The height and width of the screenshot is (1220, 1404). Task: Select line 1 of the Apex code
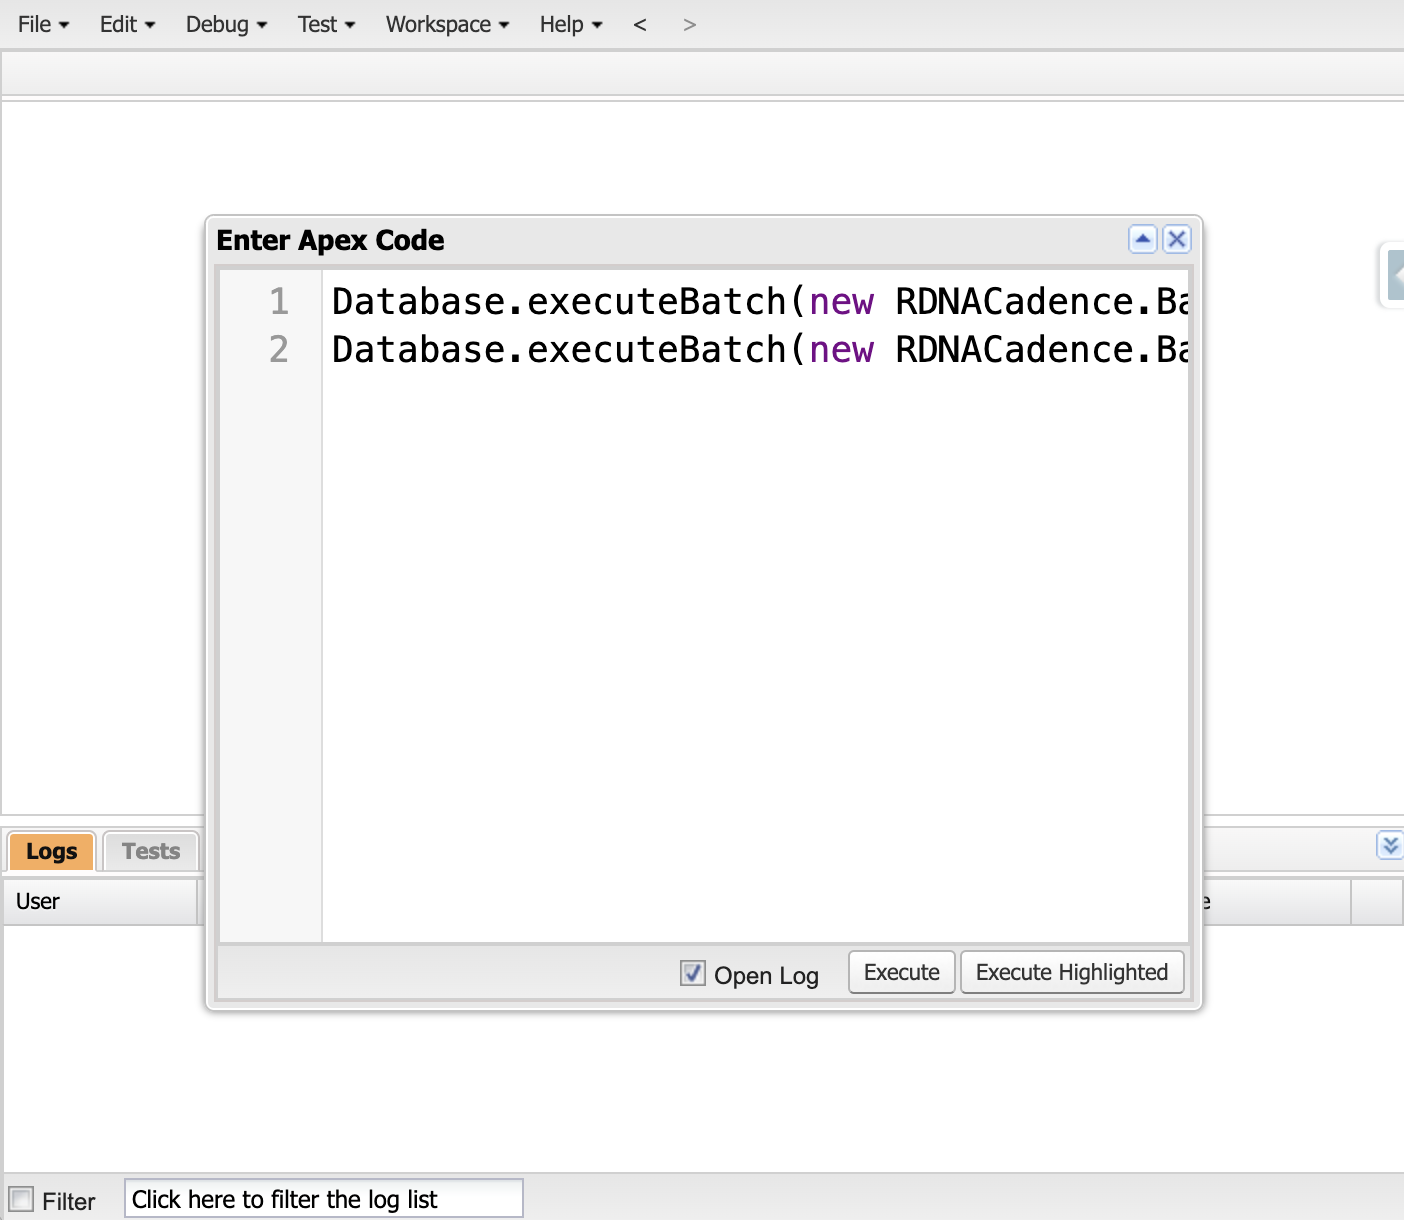pyautogui.click(x=700, y=301)
